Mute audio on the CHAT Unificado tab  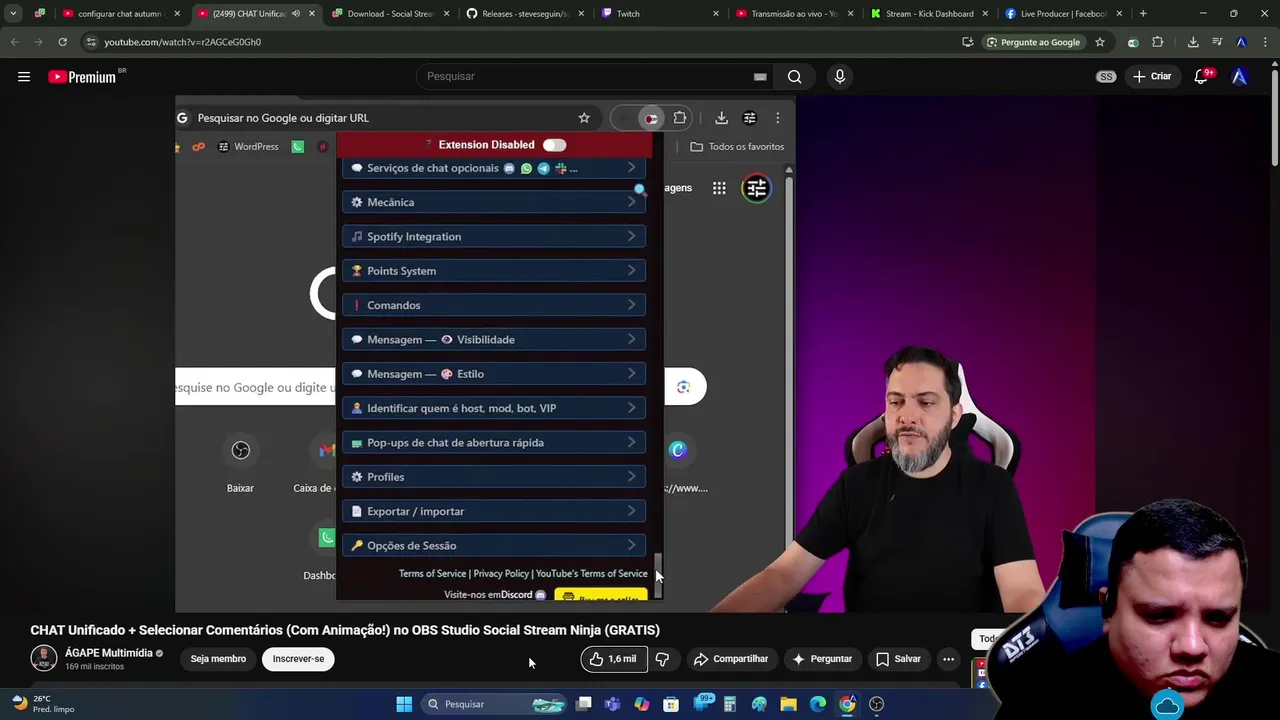(296, 14)
